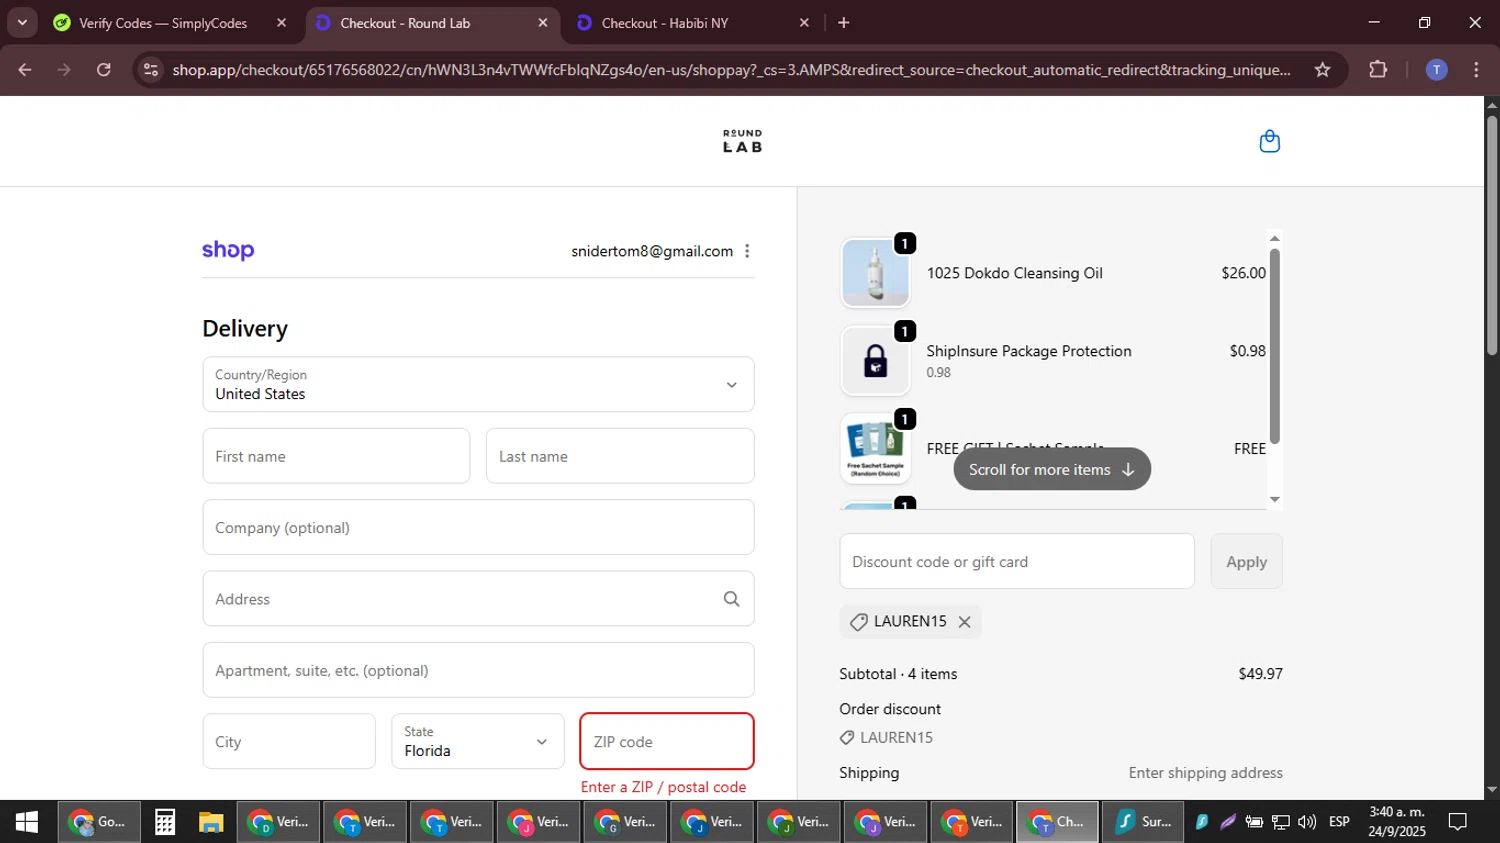Focus the Company (optional) field
The height and width of the screenshot is (843, 1500).
478,527
